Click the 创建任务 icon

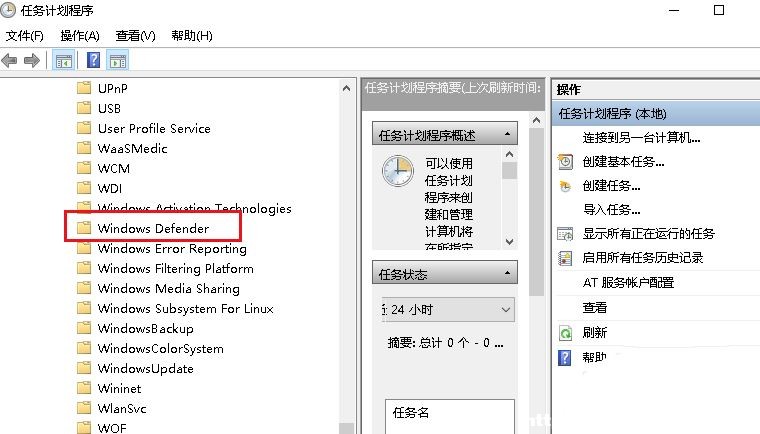pos(565,186)
